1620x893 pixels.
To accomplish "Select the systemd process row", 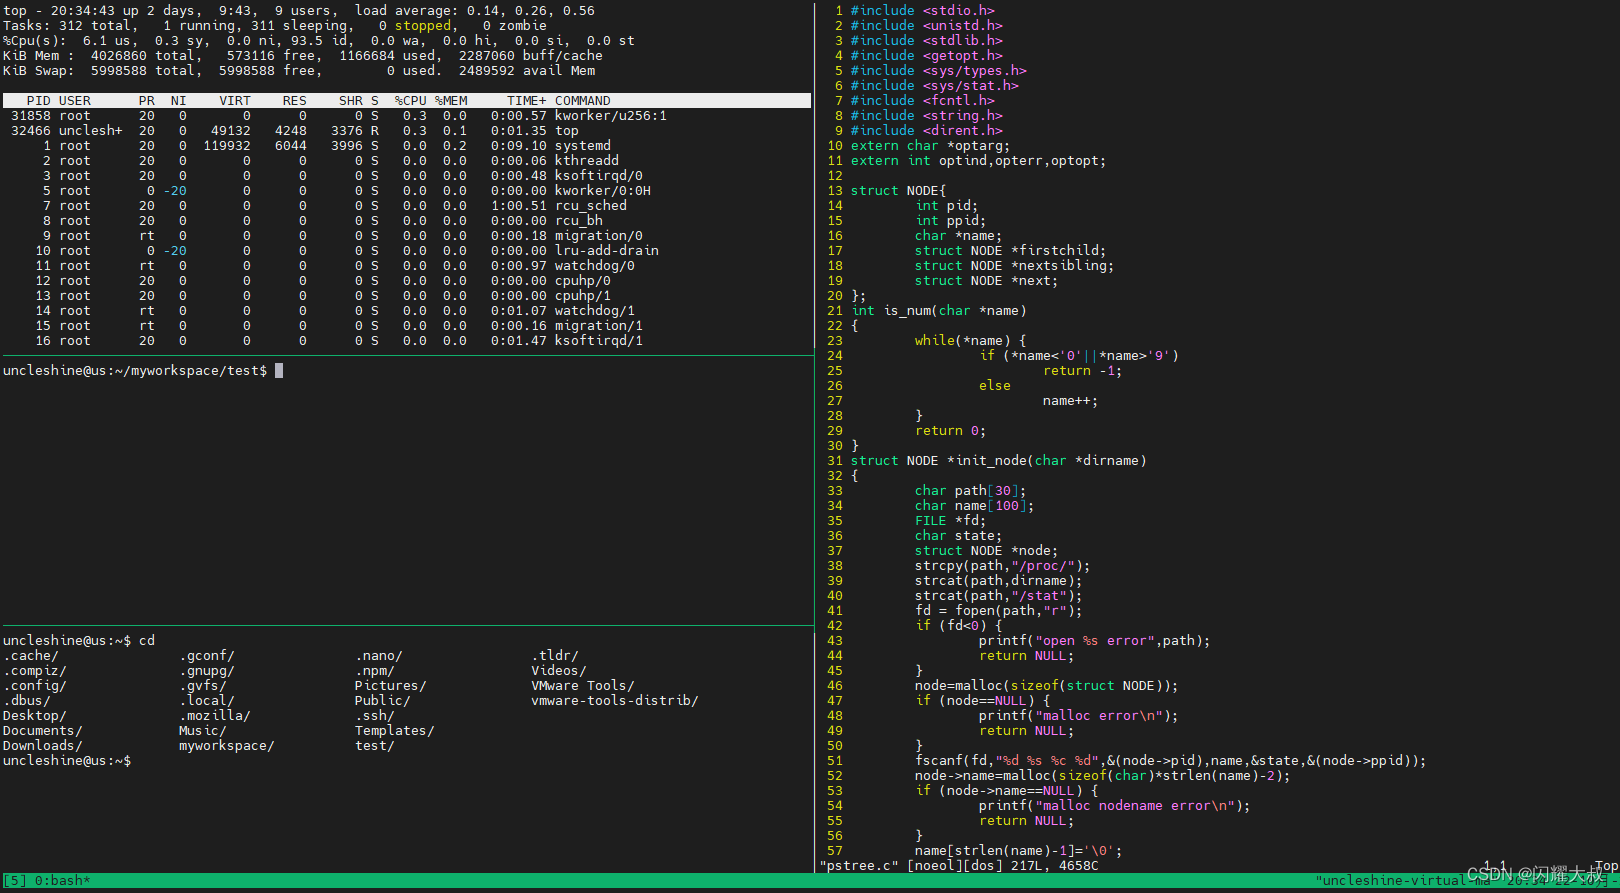I will (582, 146).
